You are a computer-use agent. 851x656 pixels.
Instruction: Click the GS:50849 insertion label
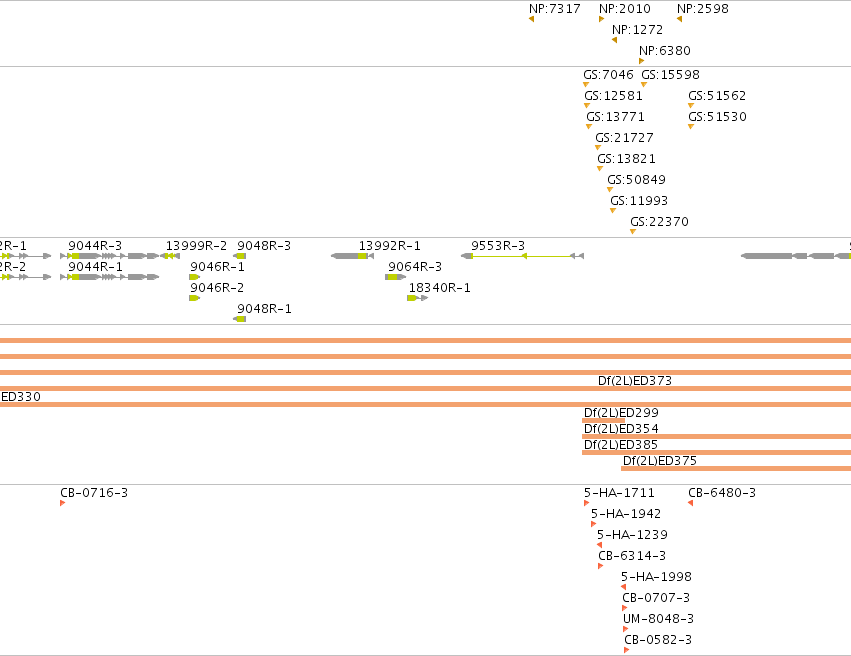[637, 180]
